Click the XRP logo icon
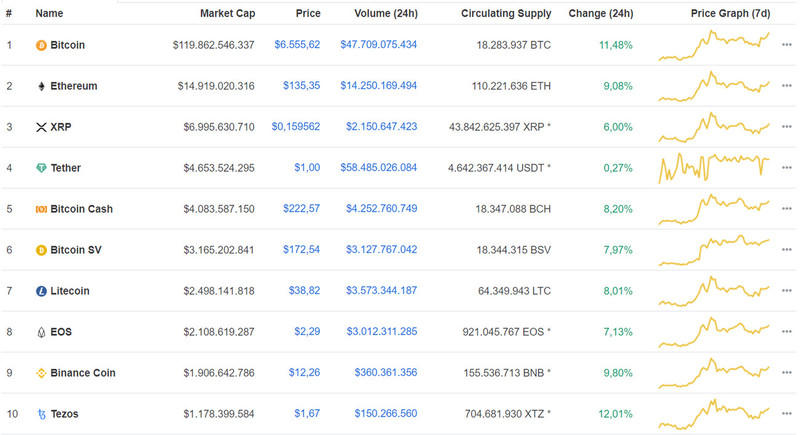Image resolution: width=800 pixels, height=435 pixels. pyautogui.click(x=41, y=127)
